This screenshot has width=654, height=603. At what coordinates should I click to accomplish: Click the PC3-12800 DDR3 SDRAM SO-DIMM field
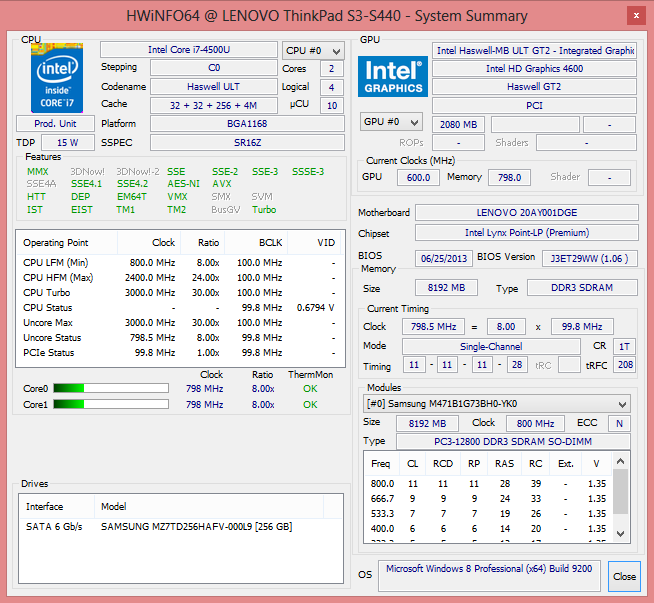513,442
